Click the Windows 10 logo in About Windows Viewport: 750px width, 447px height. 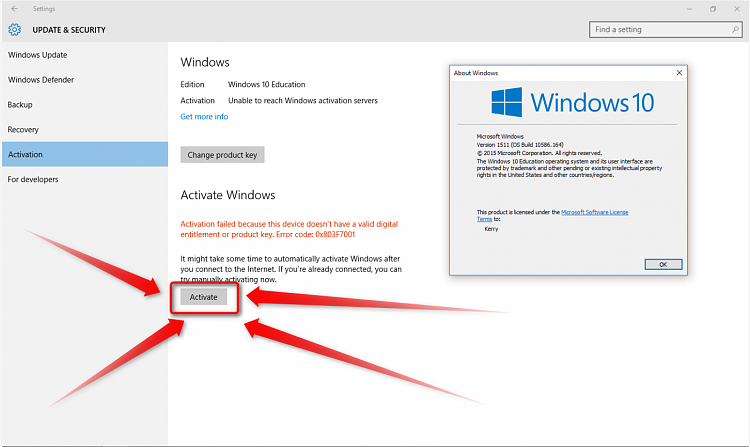click(573, 102)
